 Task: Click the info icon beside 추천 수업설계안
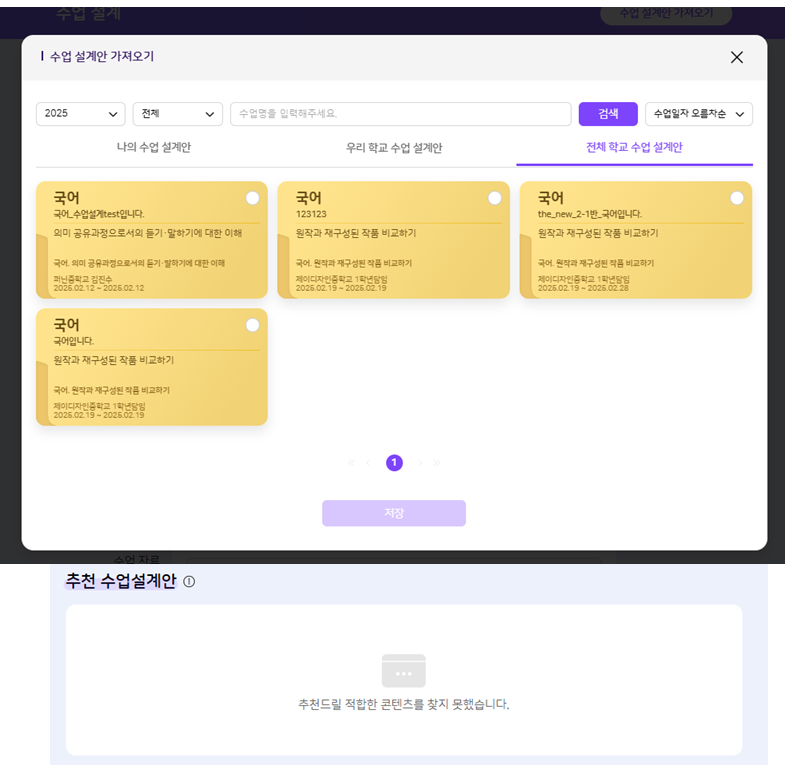click(189, 582)
